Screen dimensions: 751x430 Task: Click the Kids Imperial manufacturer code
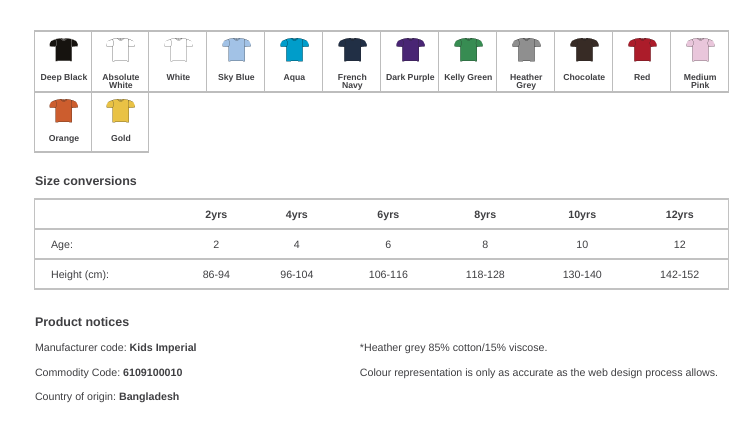pos(163,348)
